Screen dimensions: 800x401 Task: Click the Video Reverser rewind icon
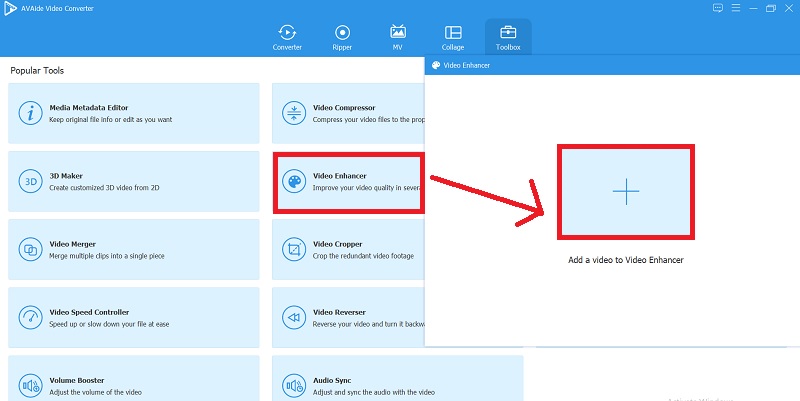point(294,318)
